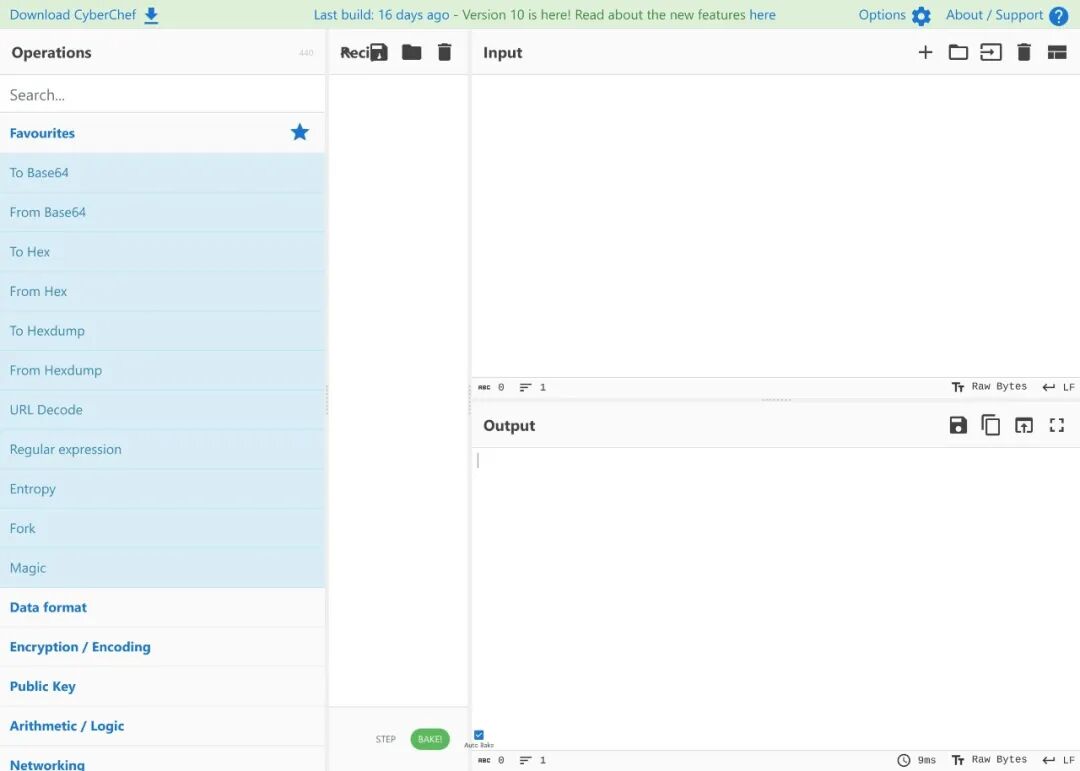Expand the Arithmetic / Logic category
The image size is (1080, 771).
[x=163, y=726]
